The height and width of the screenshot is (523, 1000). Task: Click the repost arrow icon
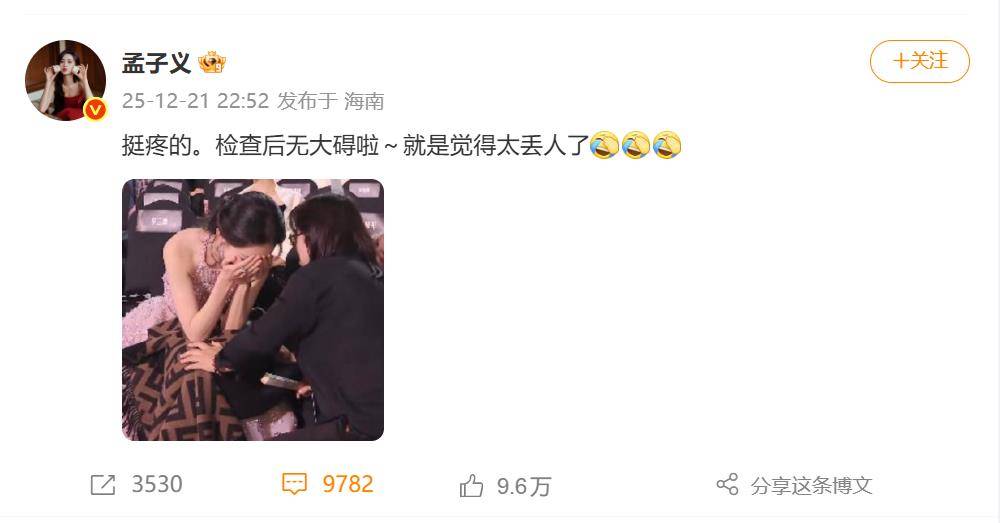tap(103, 485)
